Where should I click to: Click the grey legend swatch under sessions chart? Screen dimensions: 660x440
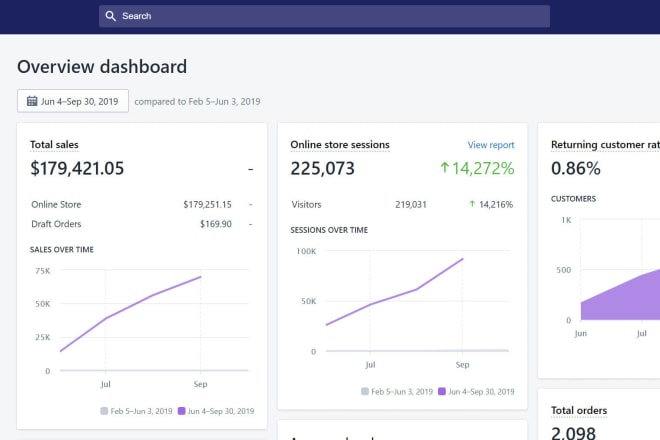tap(365, 391)
